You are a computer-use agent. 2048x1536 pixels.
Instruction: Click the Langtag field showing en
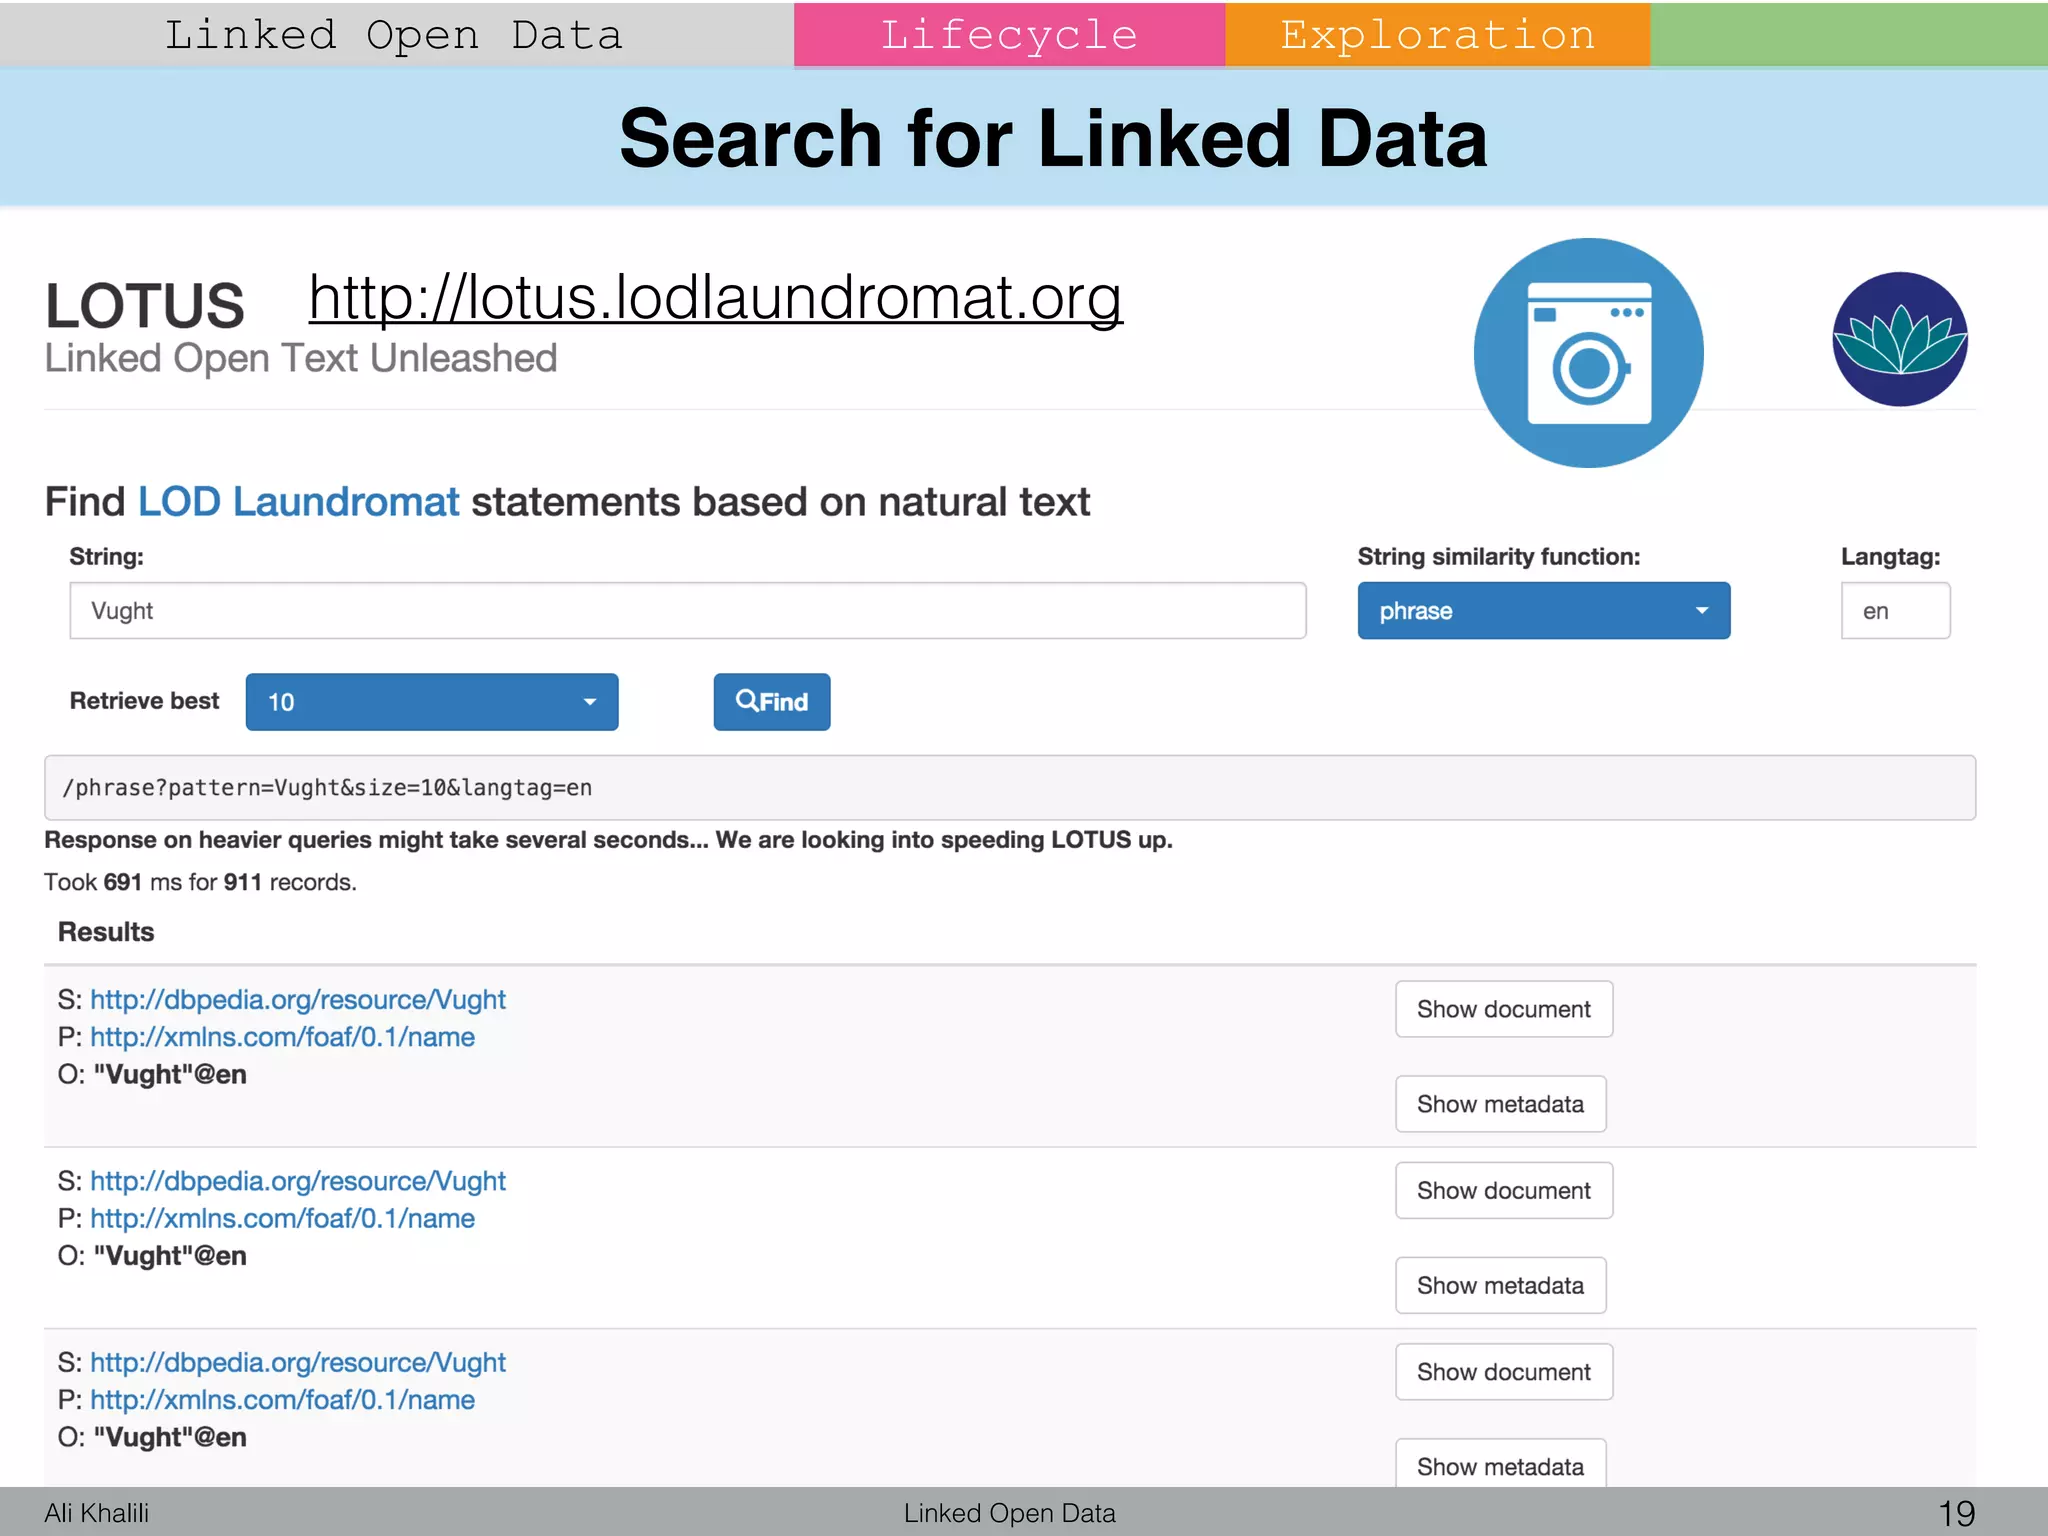click(1894, 611)
